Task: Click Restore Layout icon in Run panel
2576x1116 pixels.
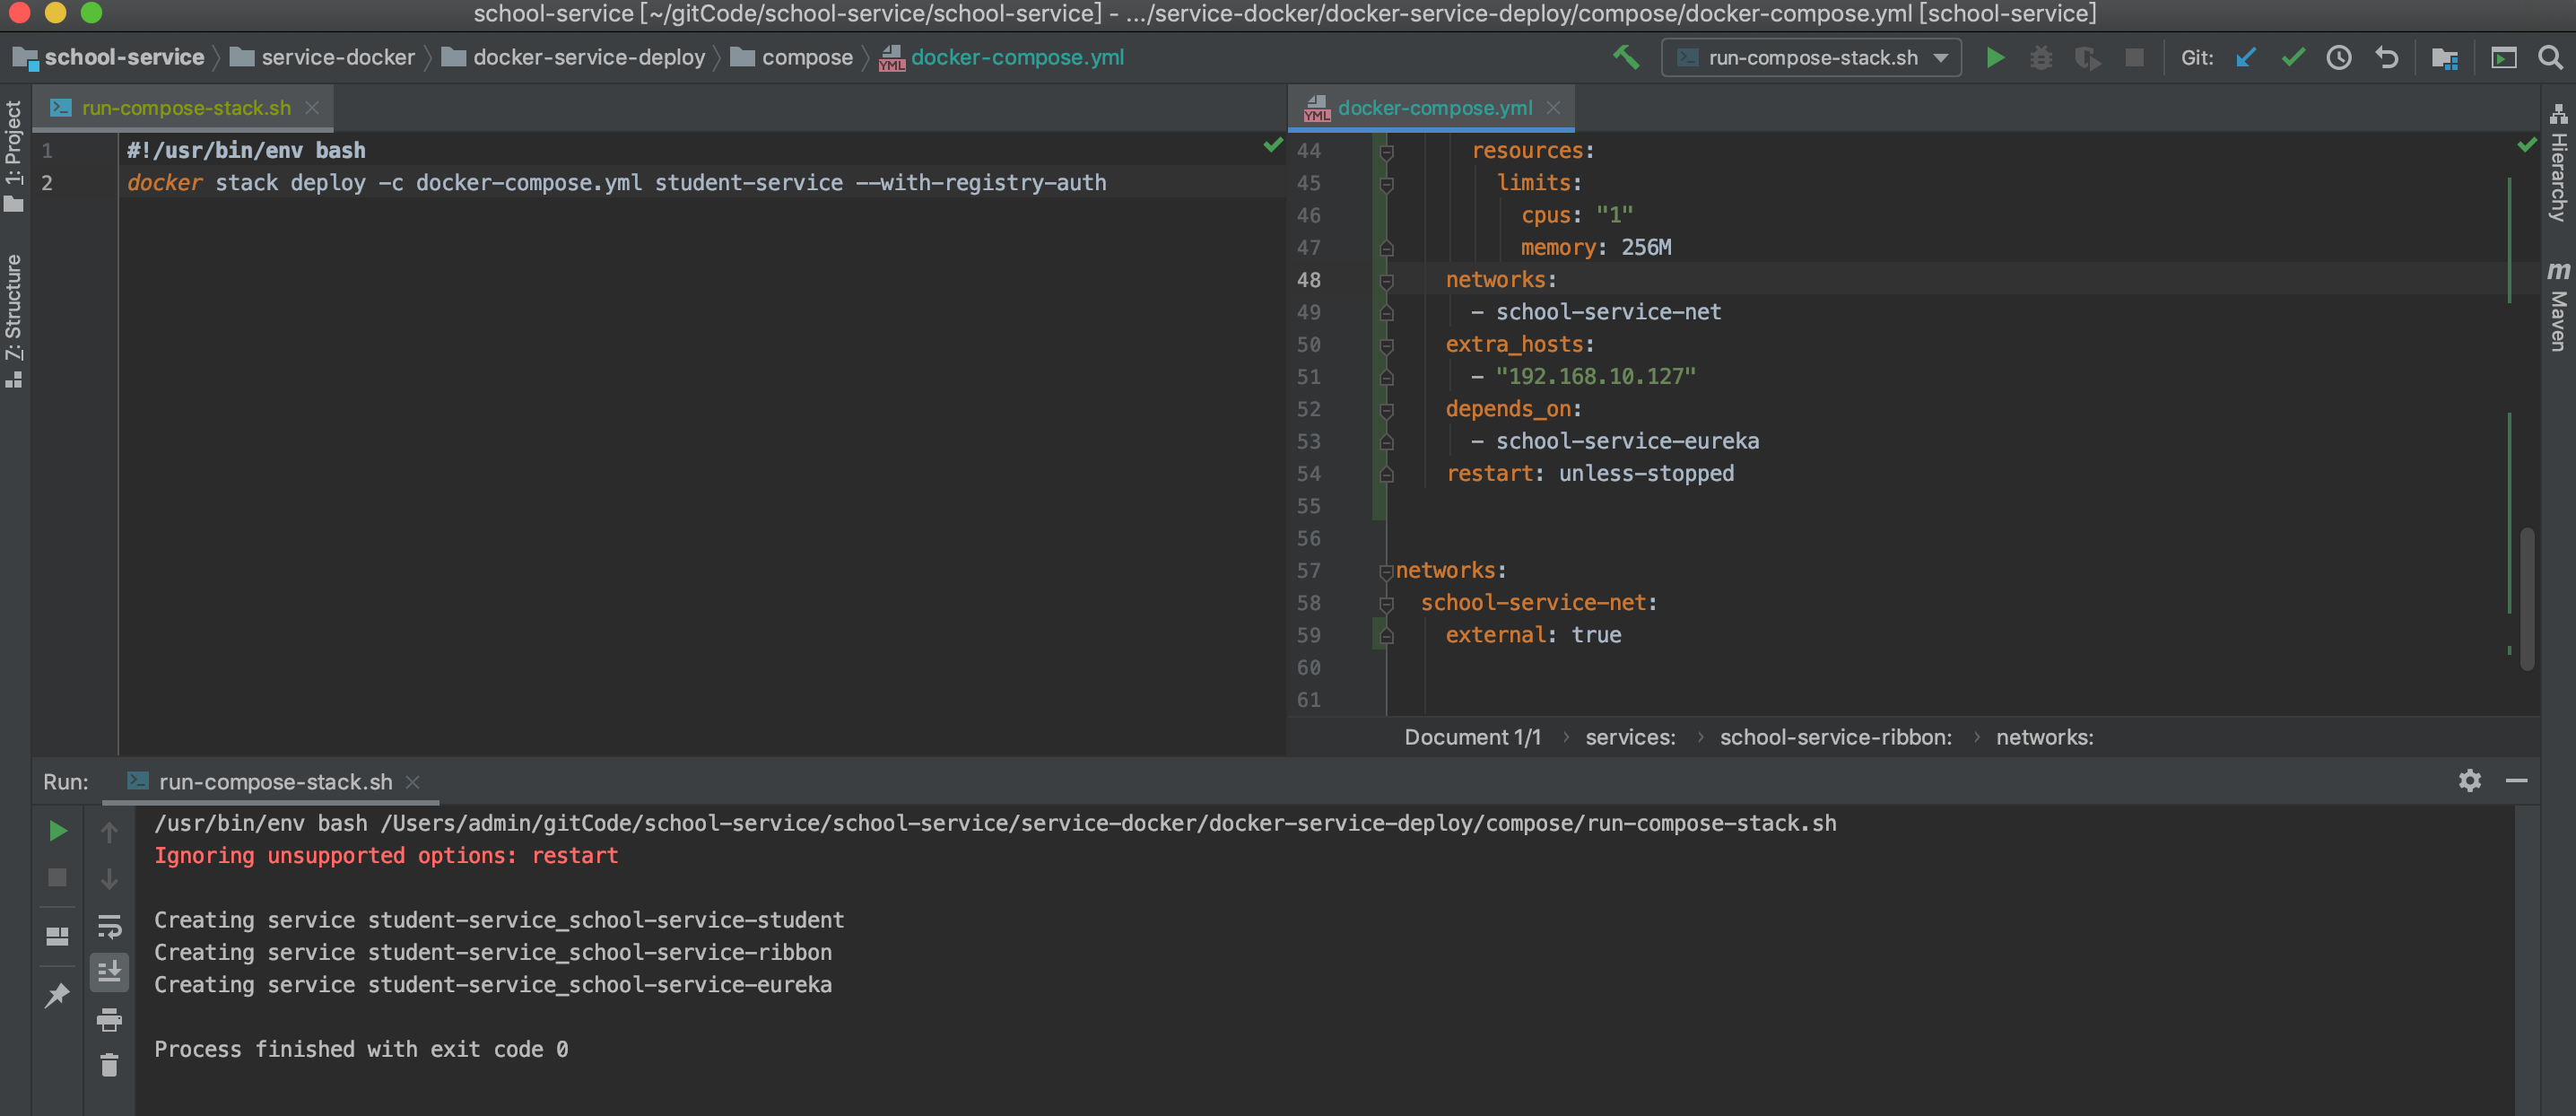Action: pos(58,936)
